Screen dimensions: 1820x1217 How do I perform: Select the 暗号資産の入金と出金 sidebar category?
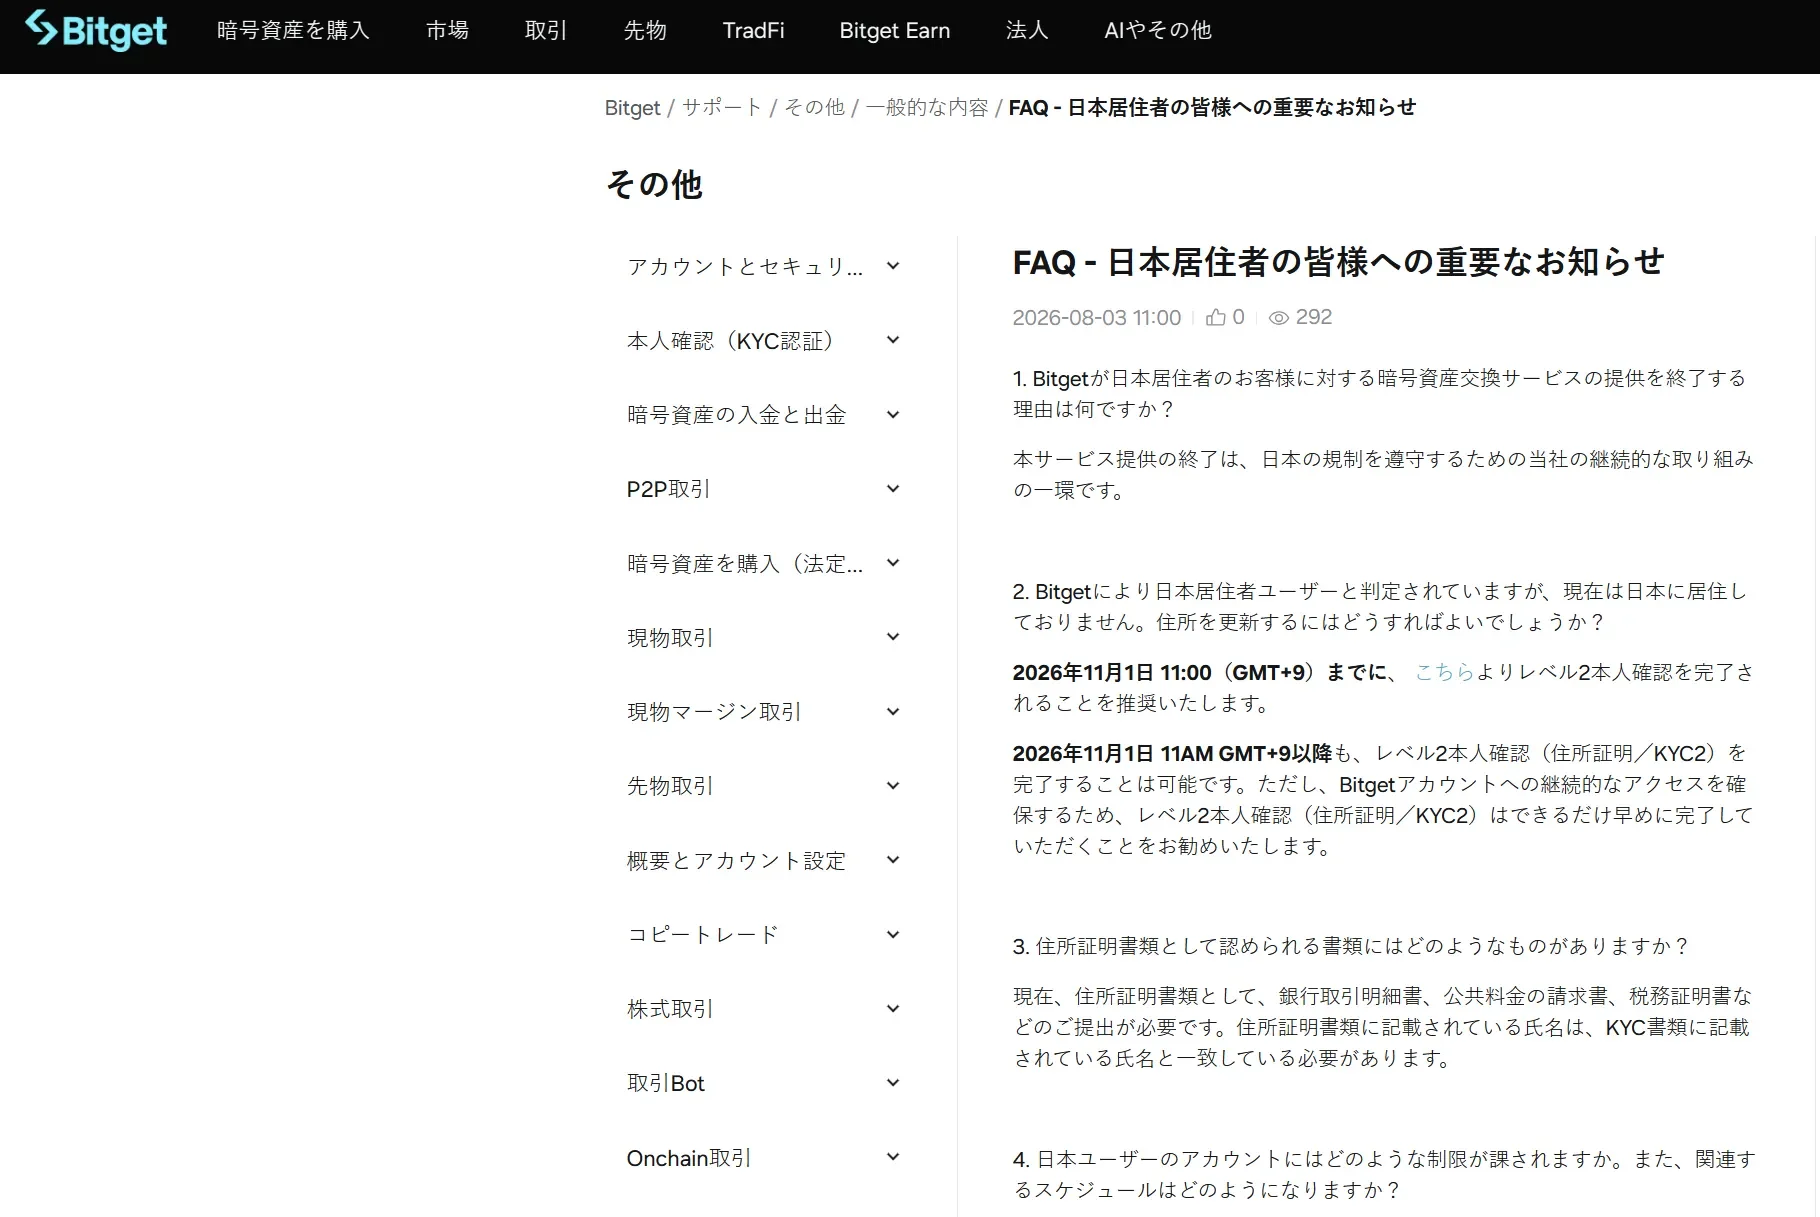[737, 415]
